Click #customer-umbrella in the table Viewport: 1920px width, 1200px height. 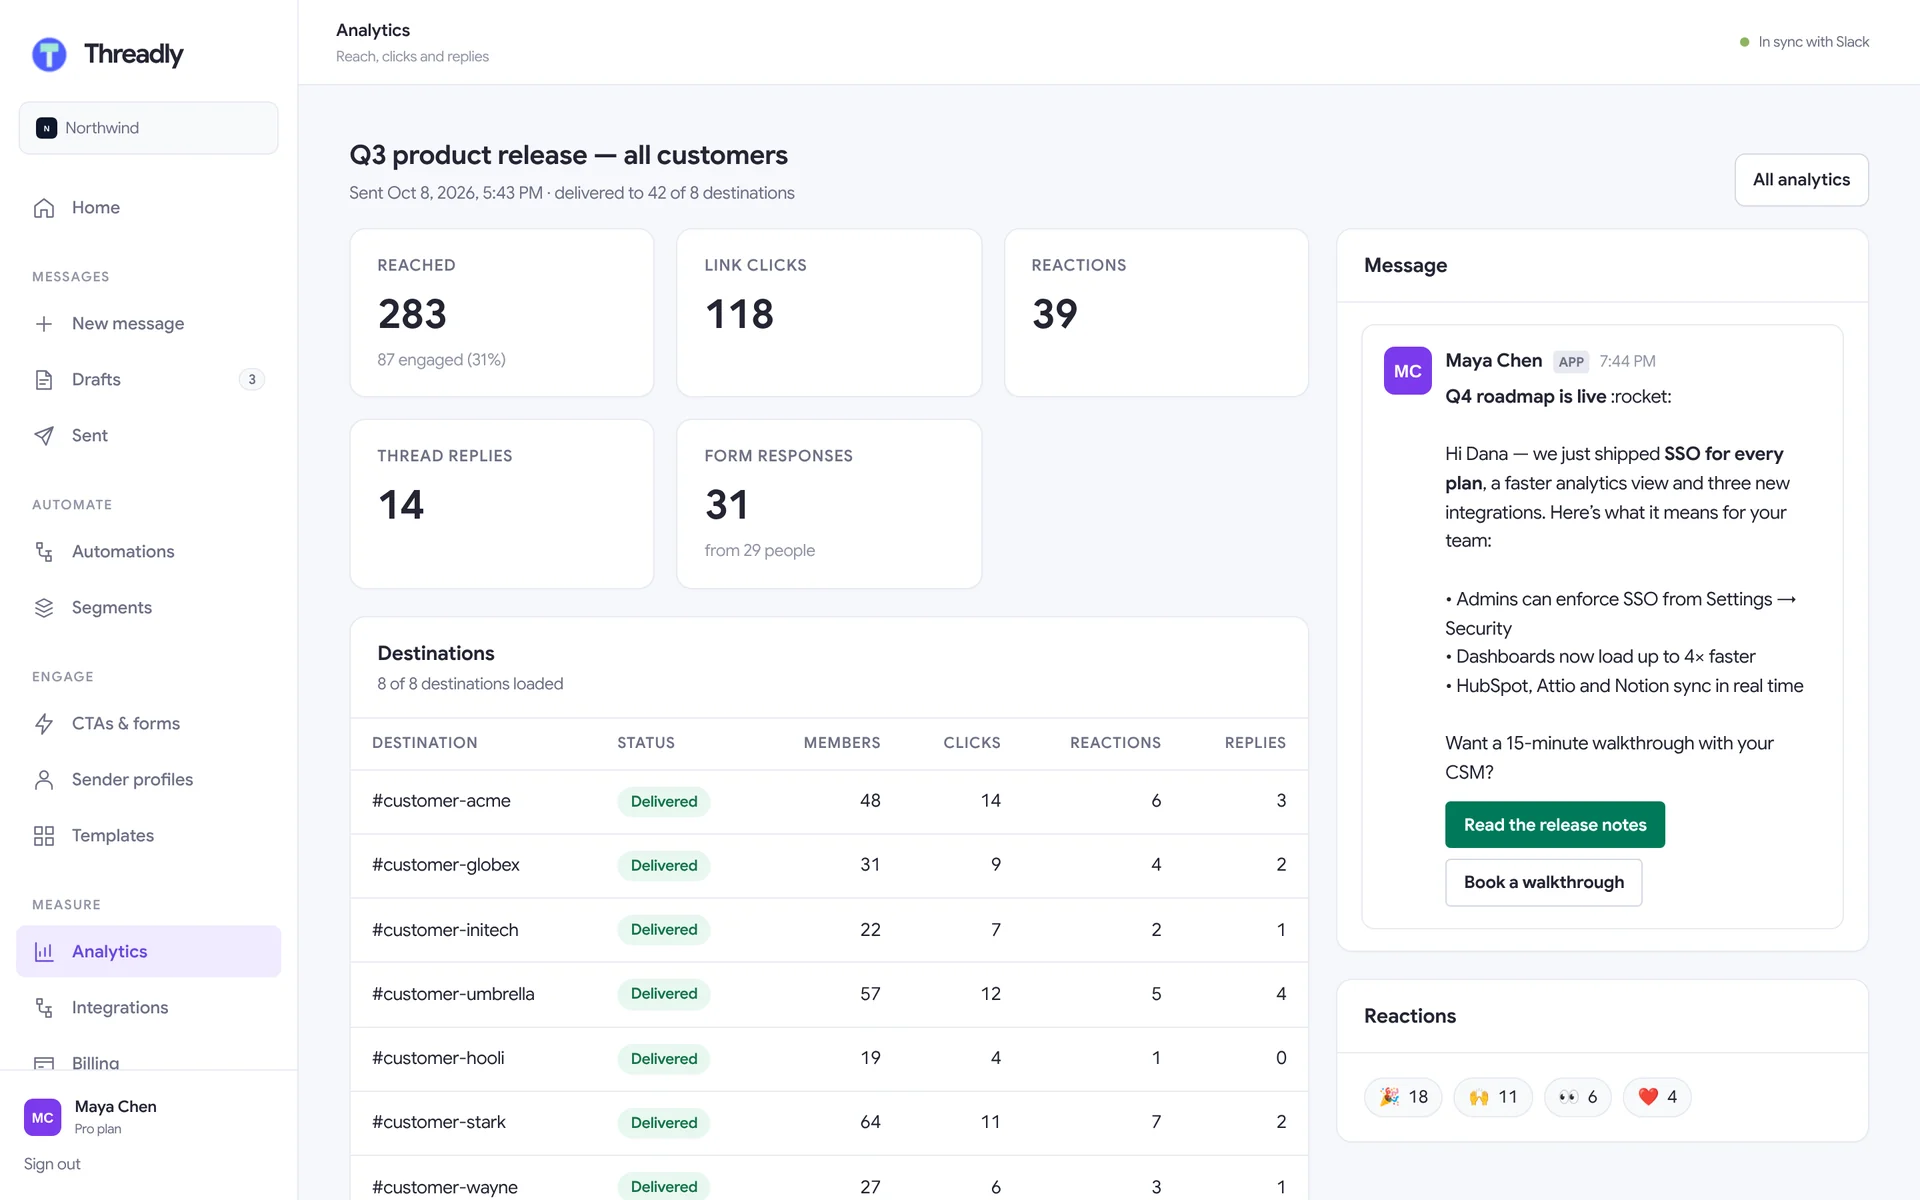[x=453, y=994]
